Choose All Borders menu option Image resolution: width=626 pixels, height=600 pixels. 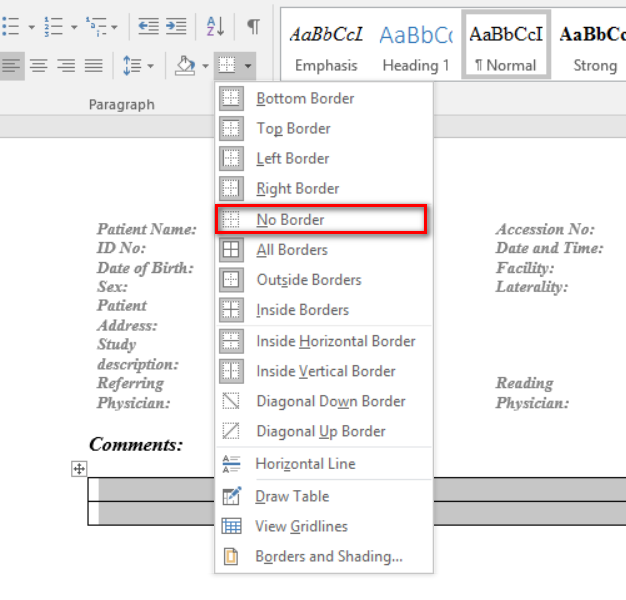click(291, 250)
